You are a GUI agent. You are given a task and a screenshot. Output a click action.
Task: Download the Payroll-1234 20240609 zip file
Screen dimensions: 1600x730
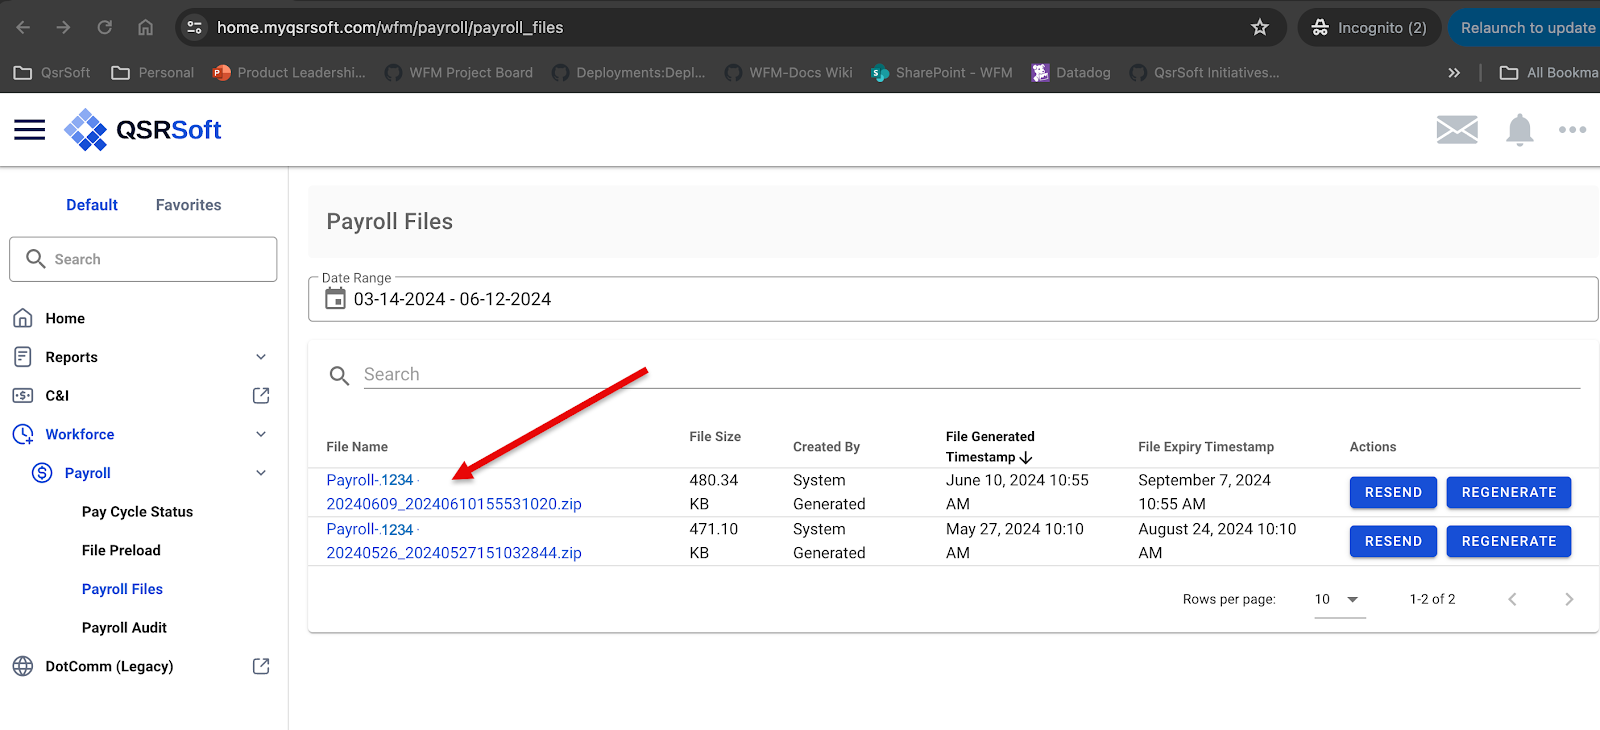click(x=454, y=492)
